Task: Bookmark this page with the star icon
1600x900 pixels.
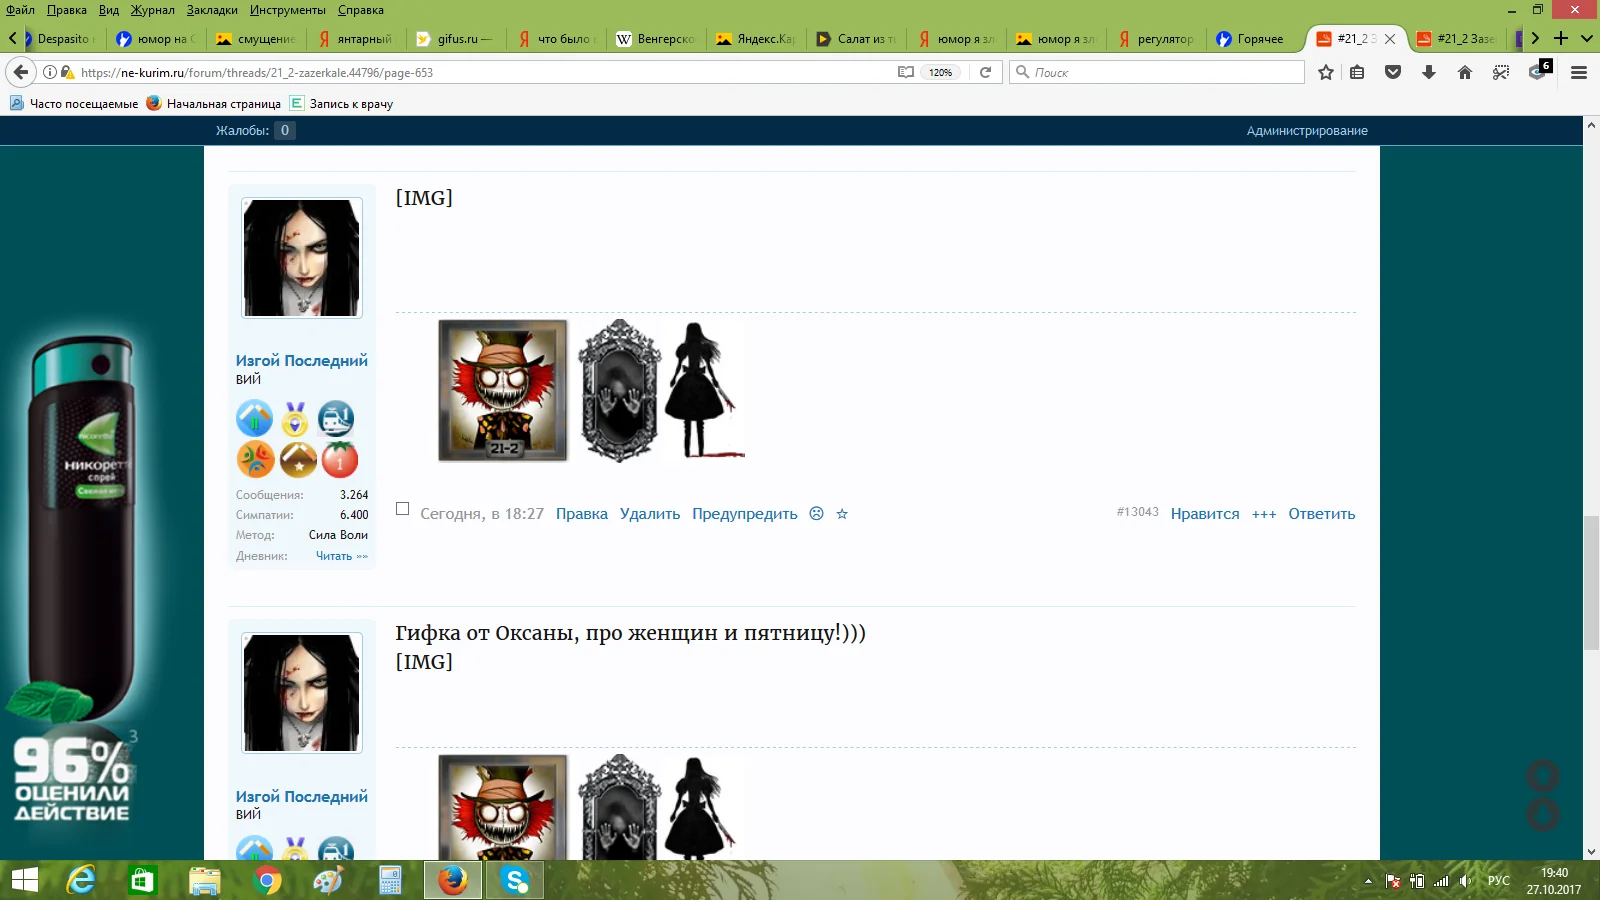Action: 1326,72
